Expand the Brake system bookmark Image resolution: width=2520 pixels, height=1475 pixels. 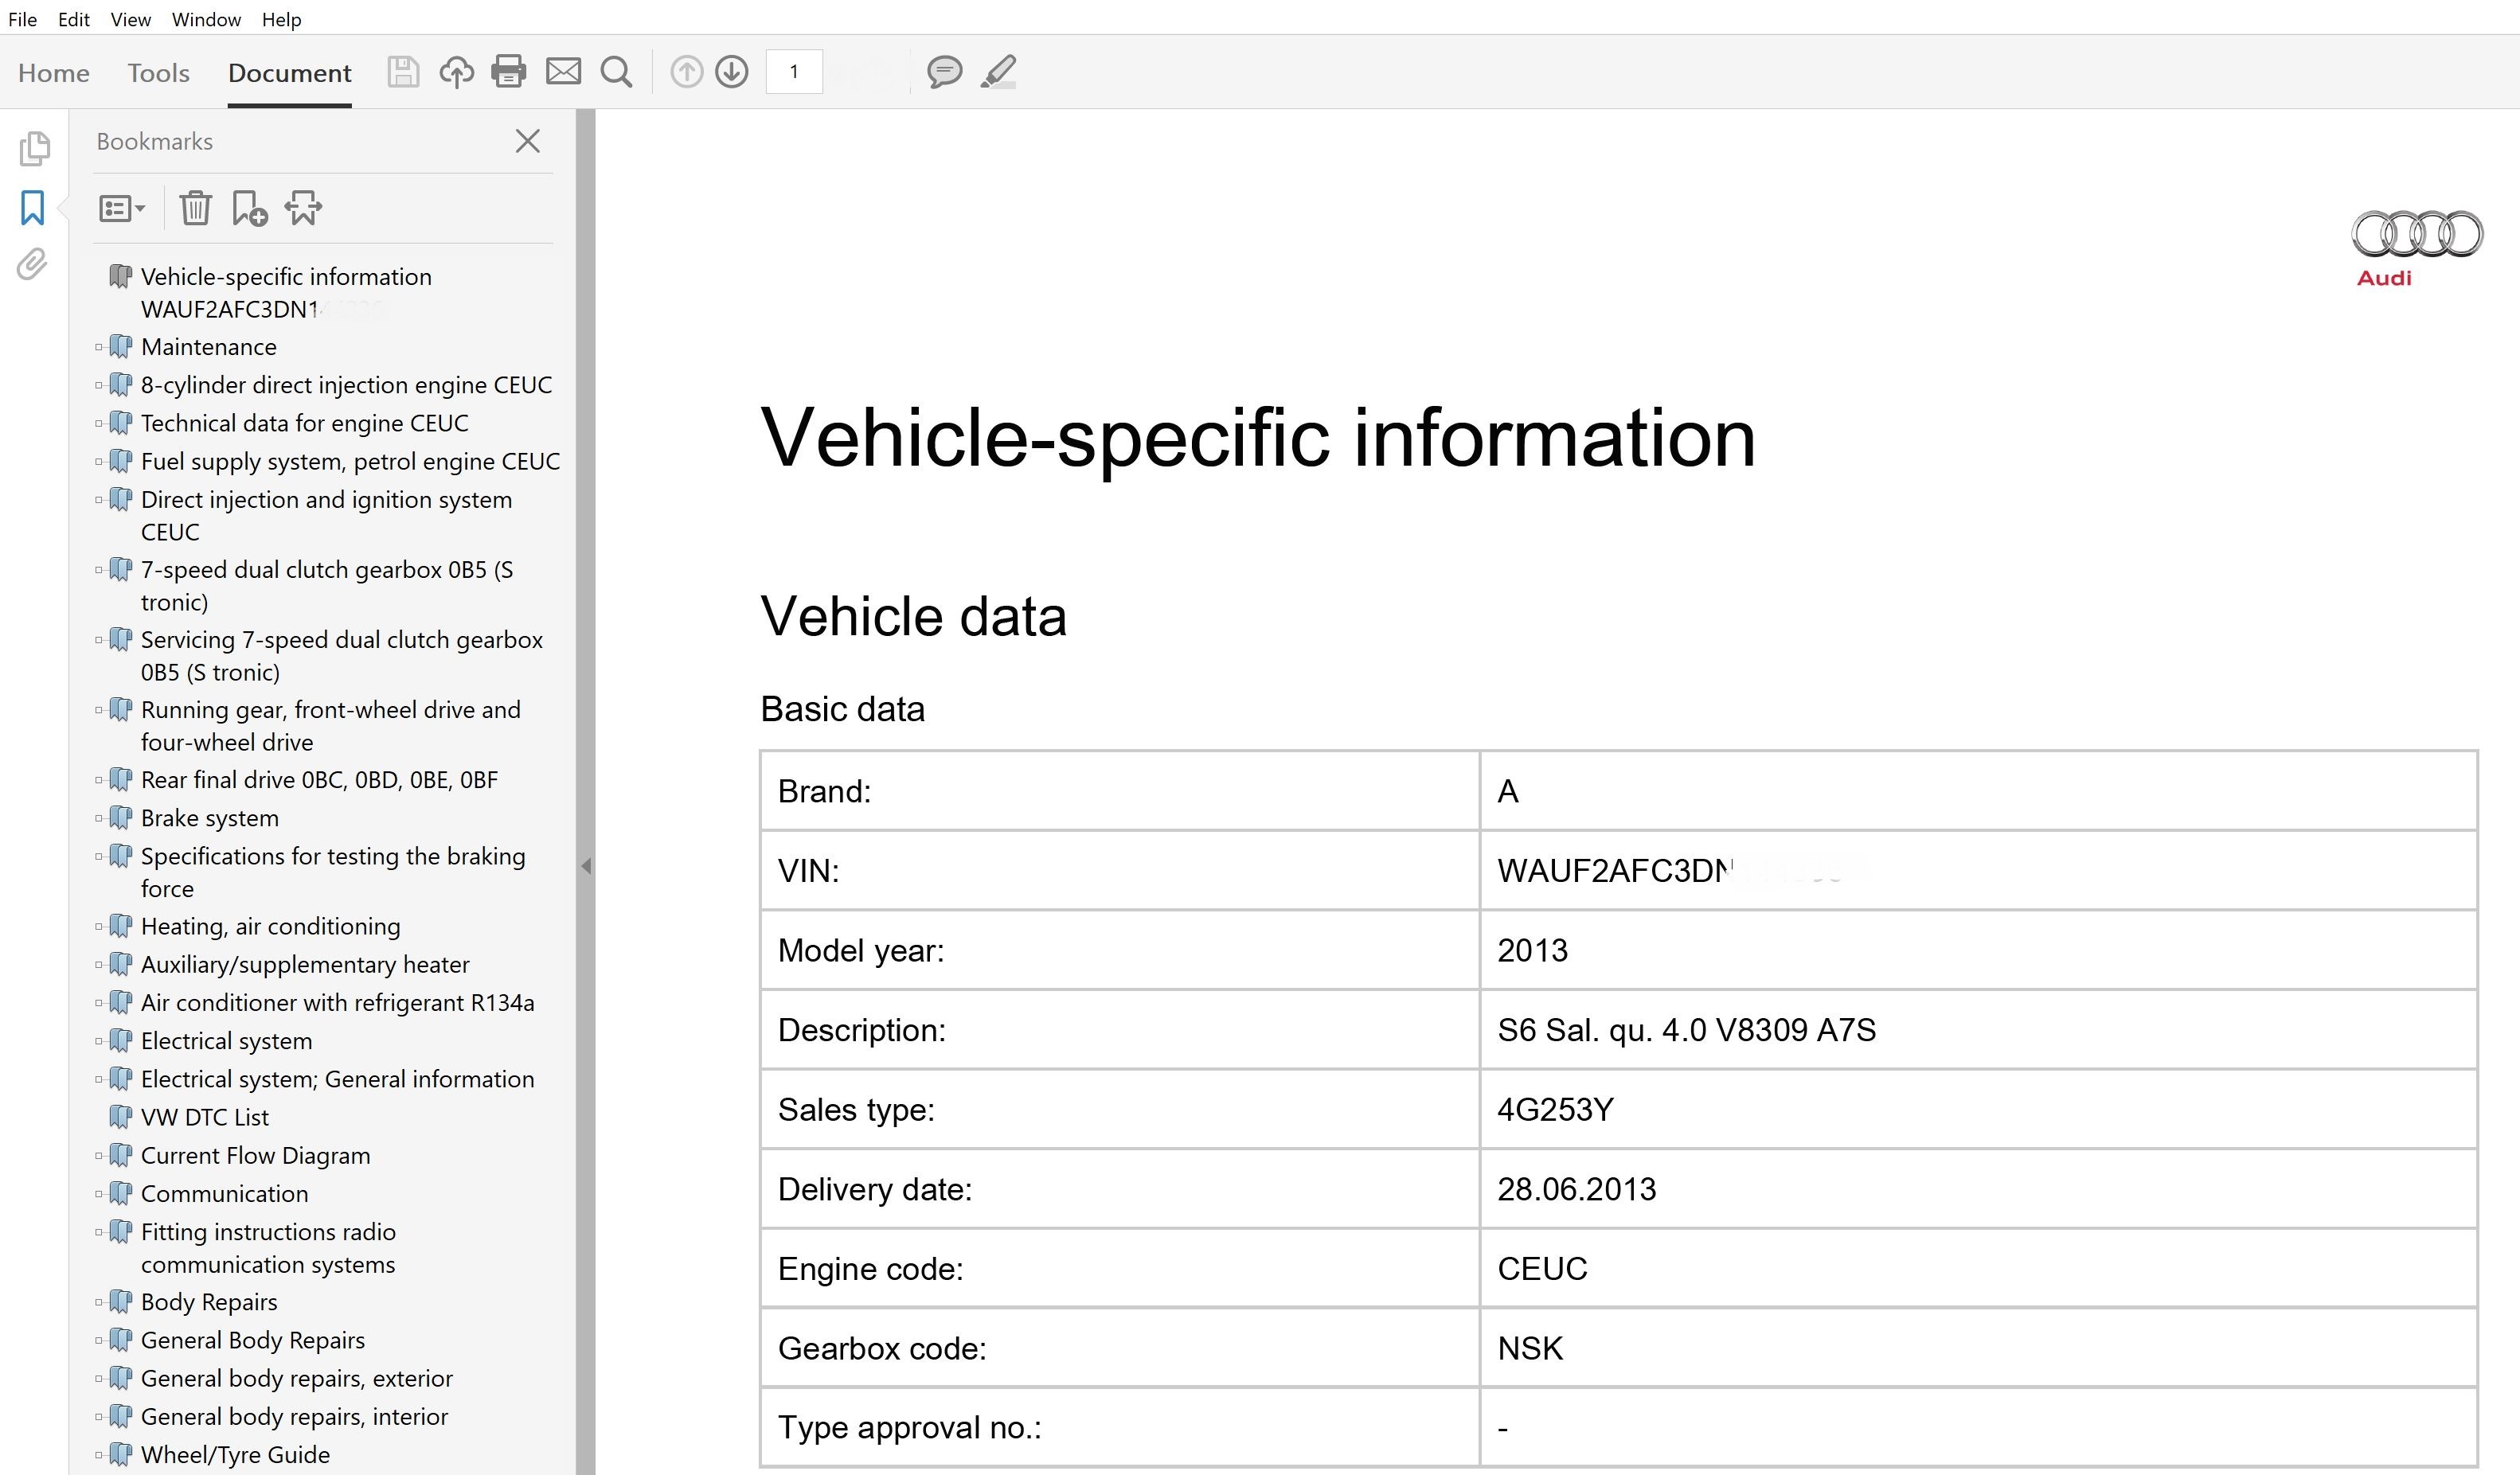click(99, 818)
